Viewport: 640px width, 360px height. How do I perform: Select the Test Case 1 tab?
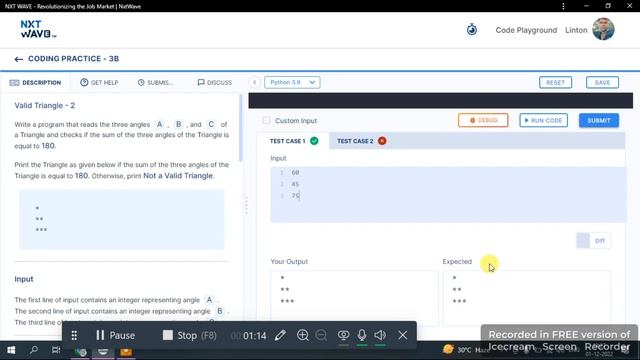point(293,141)
